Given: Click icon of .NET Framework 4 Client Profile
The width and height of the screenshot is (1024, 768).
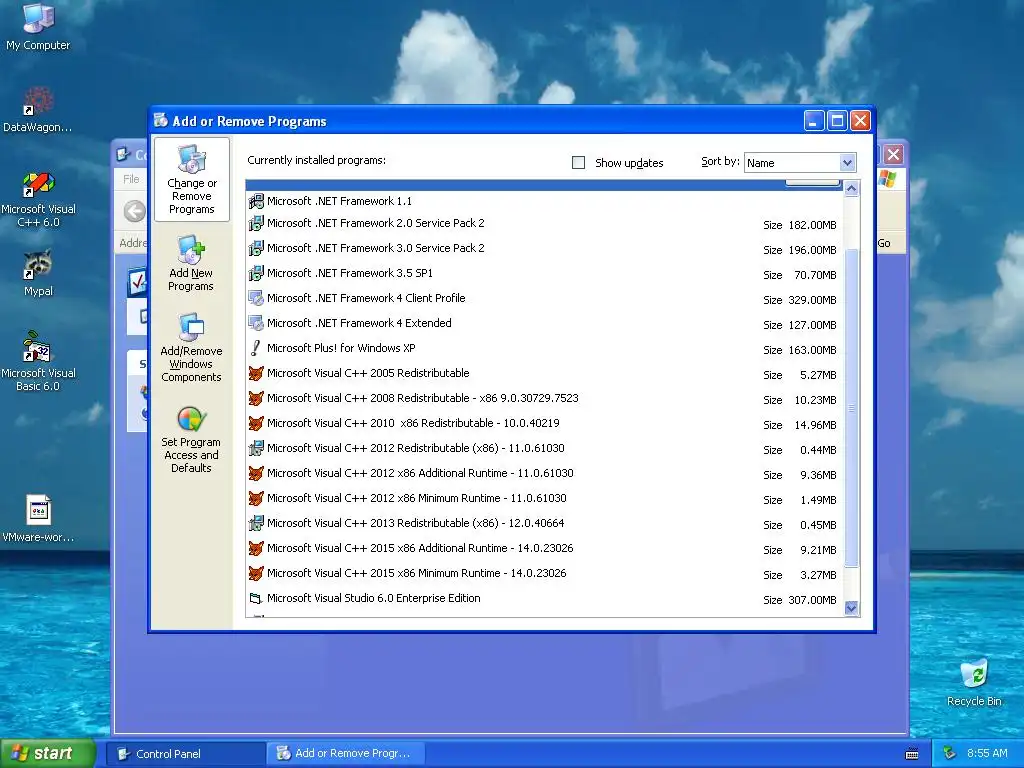Looking at the screenshot, I should (x=256, y=298).
